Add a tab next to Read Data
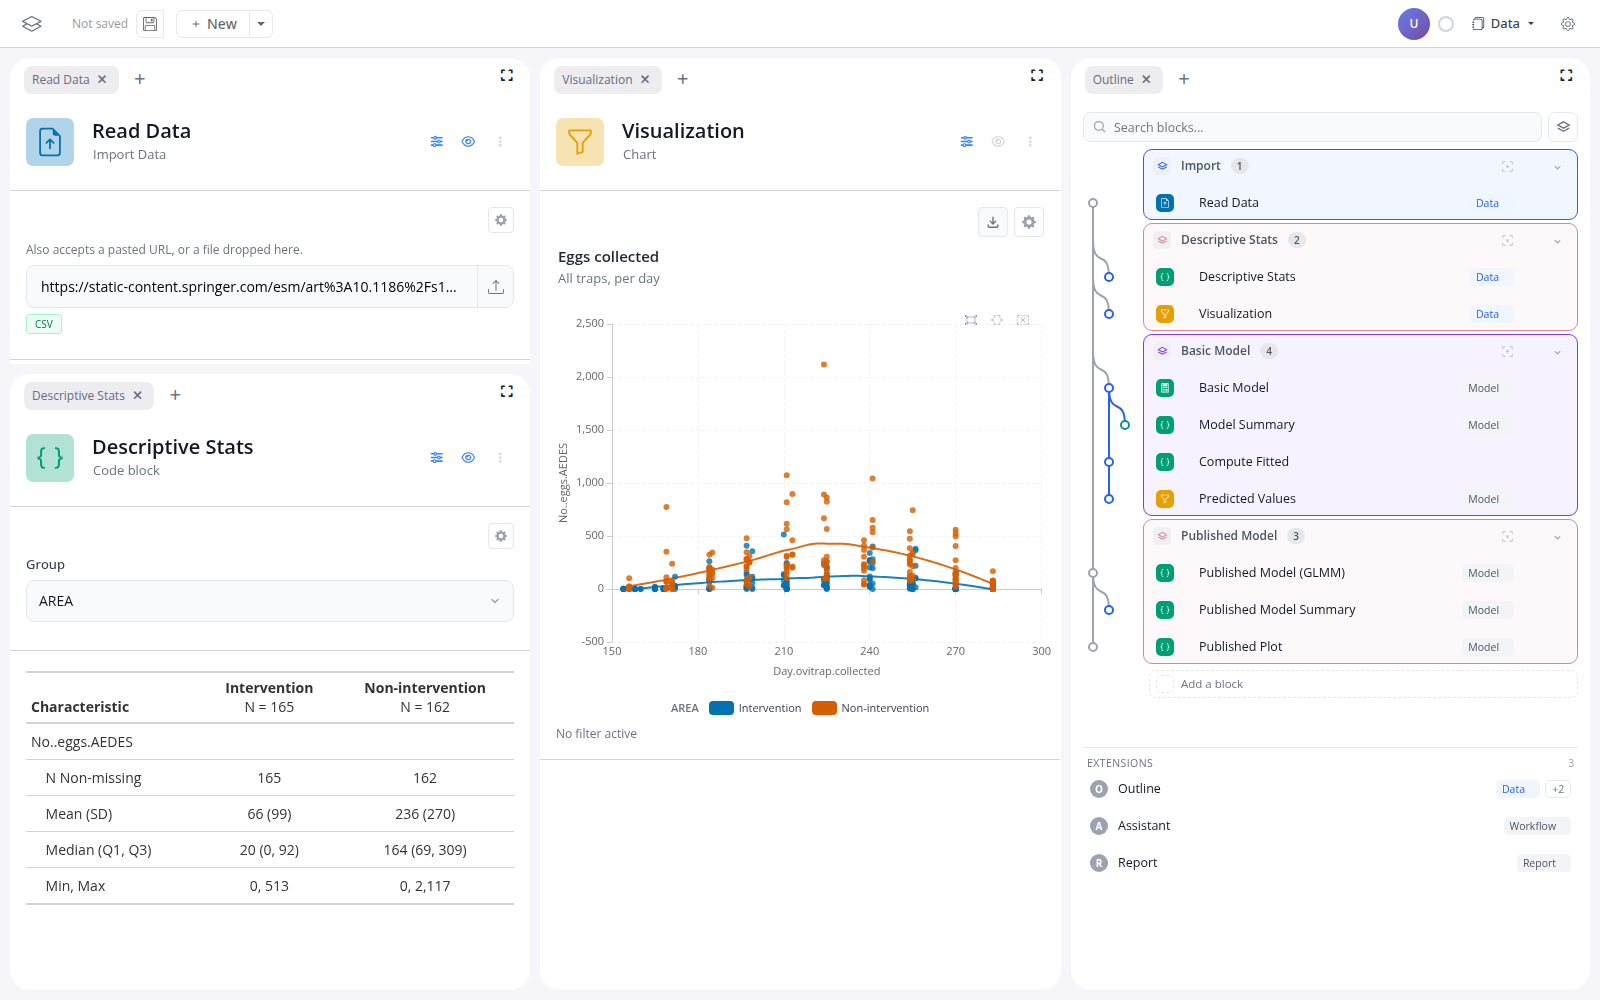This screenshot has width=1600, height=1000. tap(140, 79)
